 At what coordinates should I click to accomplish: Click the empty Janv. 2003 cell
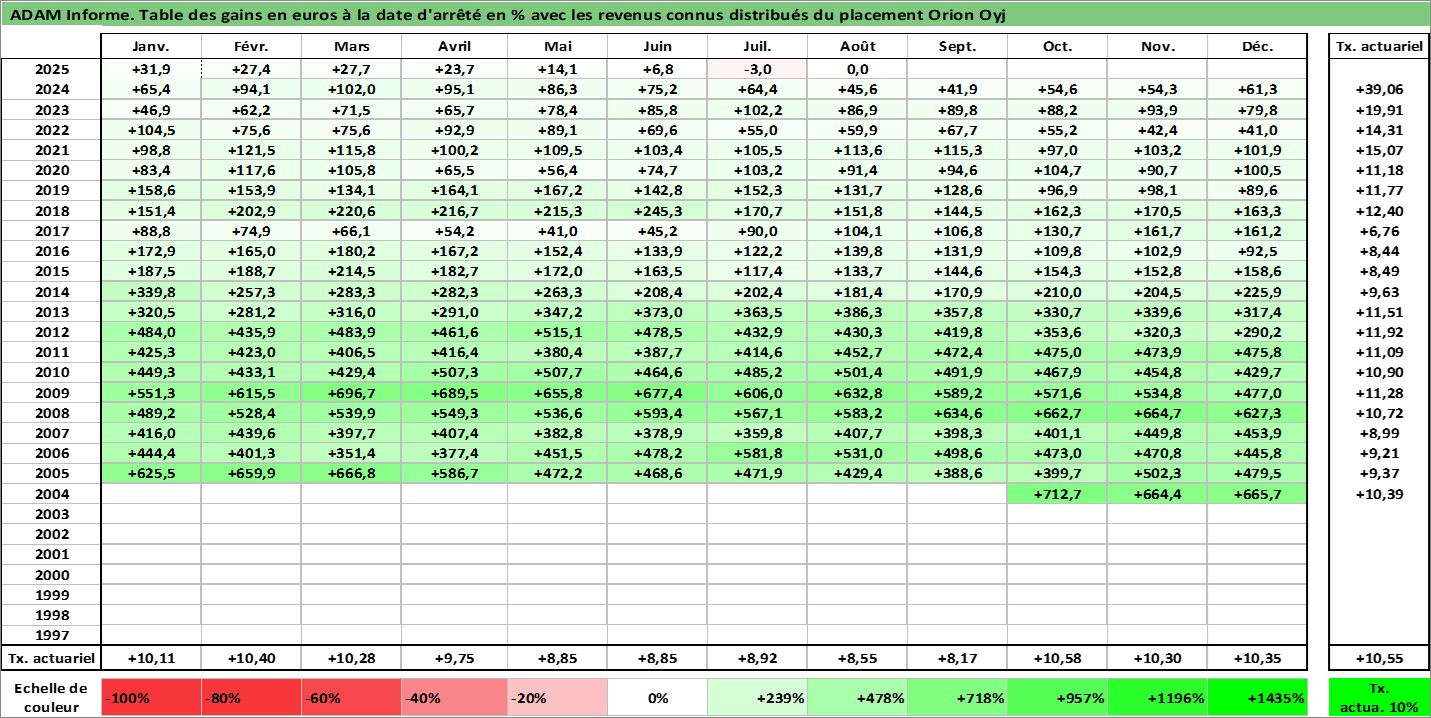click(152, 514)
